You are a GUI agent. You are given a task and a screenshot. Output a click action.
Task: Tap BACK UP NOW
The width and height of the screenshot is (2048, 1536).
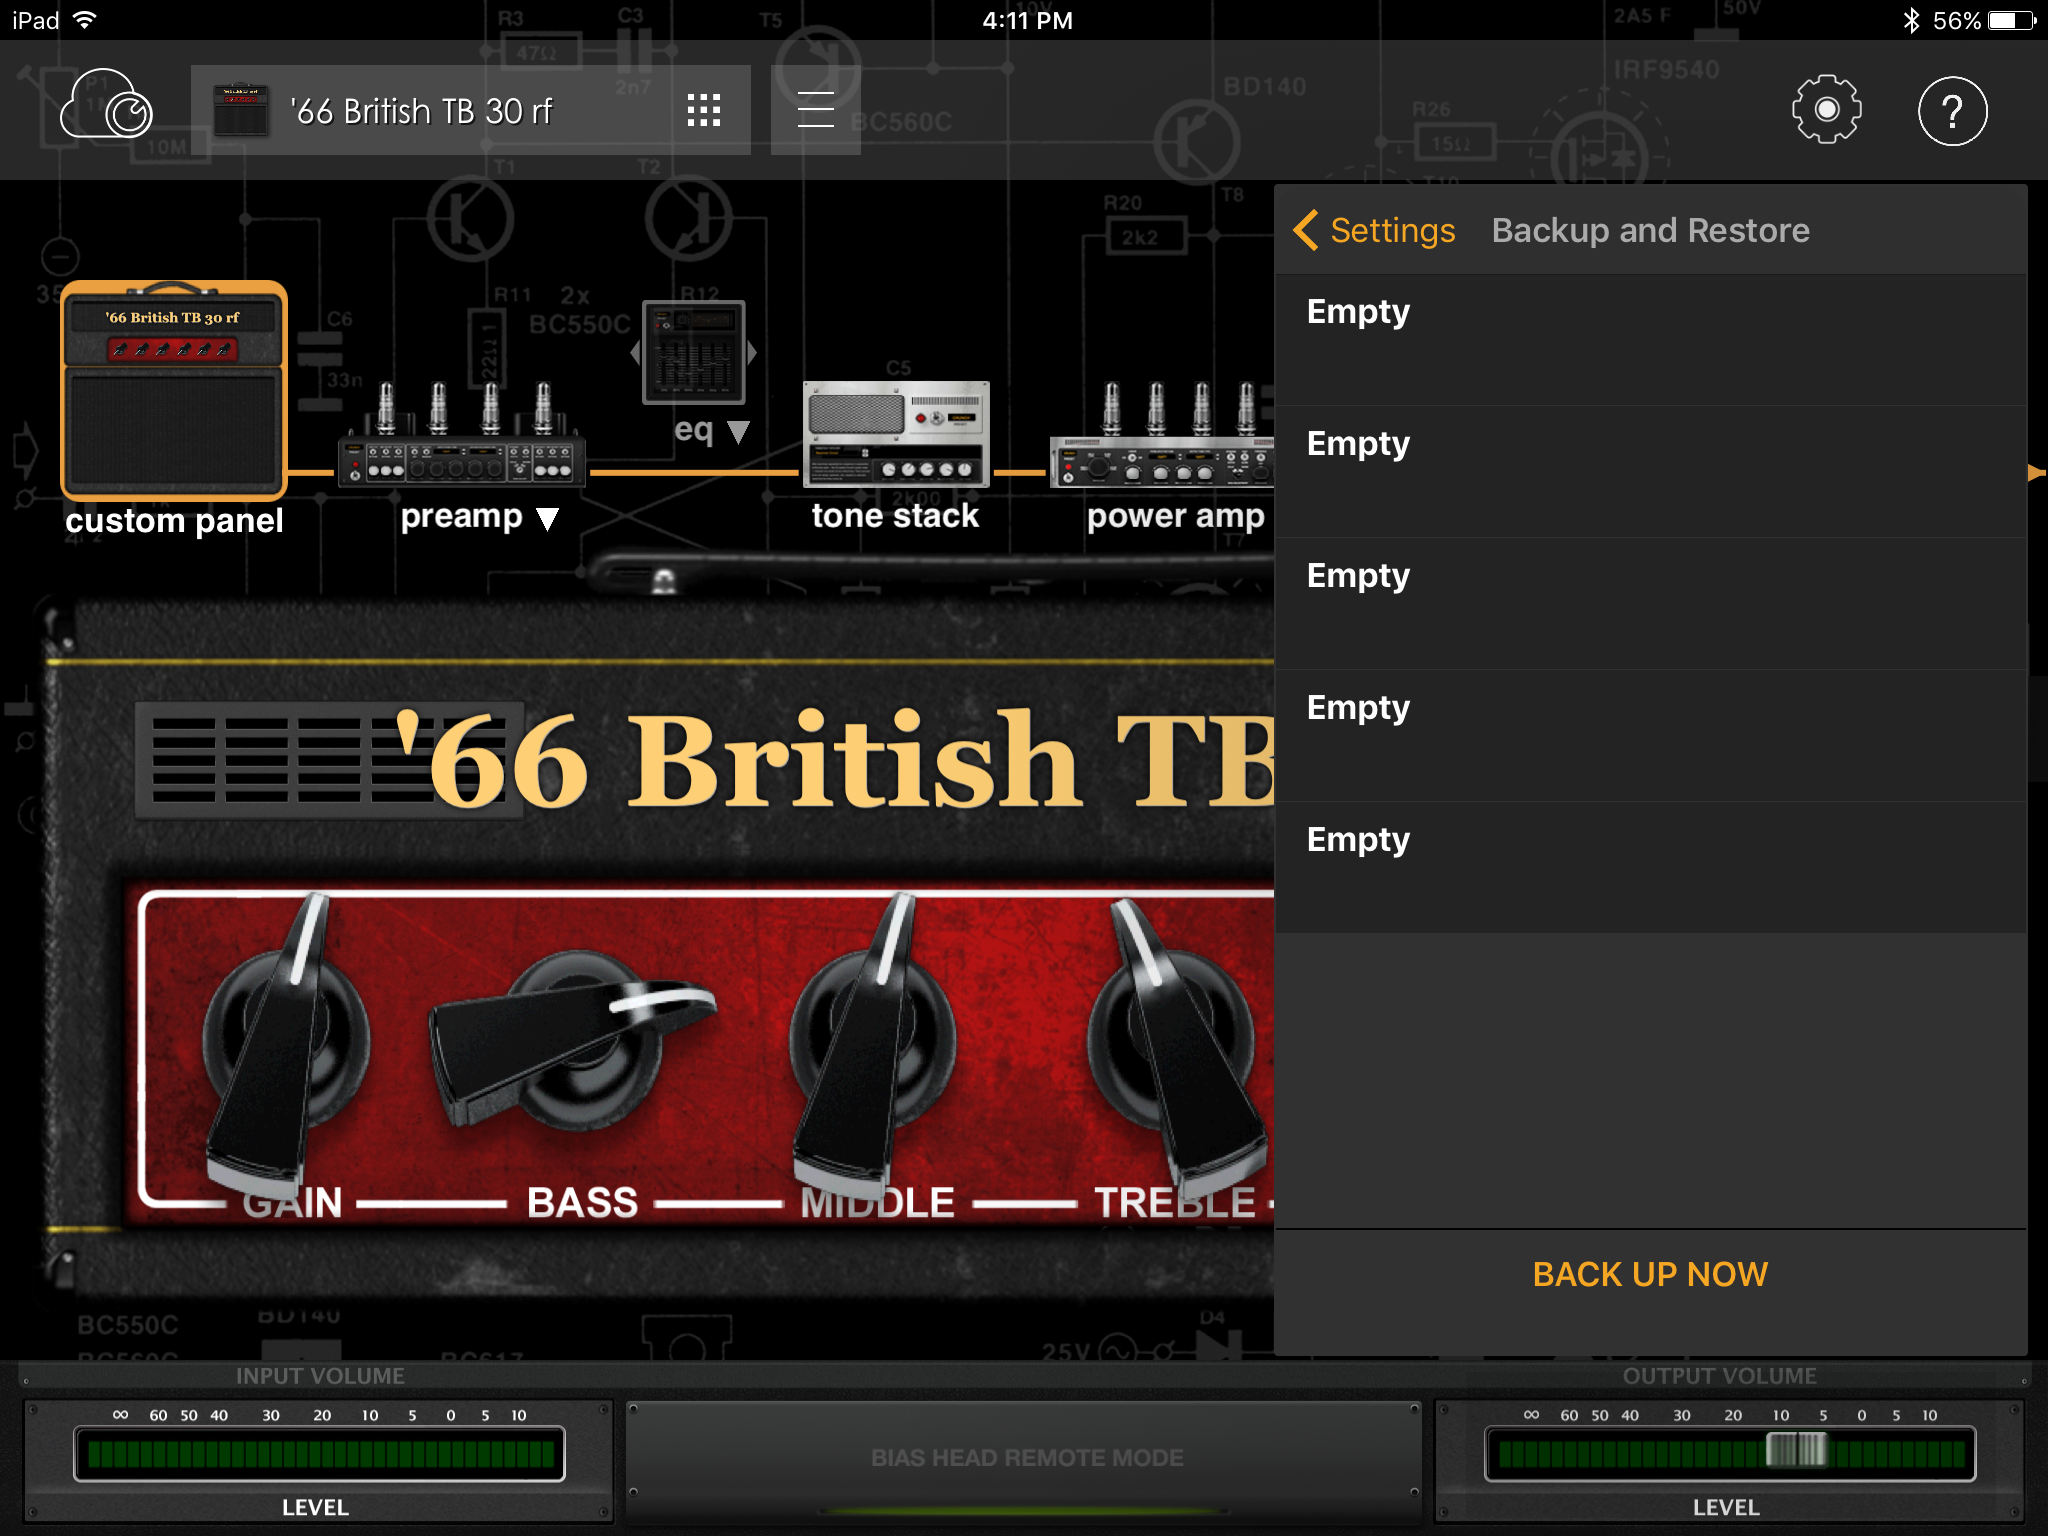click(1650, 1274)
